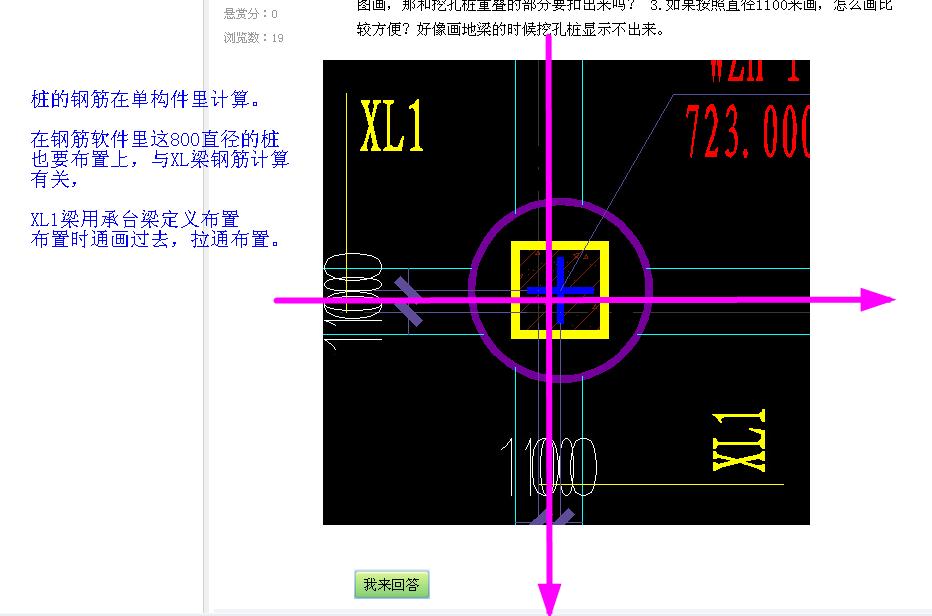Click the 1100 dimension left of the pile
This screenshot has height=616, width=932.
pos(353,301)
